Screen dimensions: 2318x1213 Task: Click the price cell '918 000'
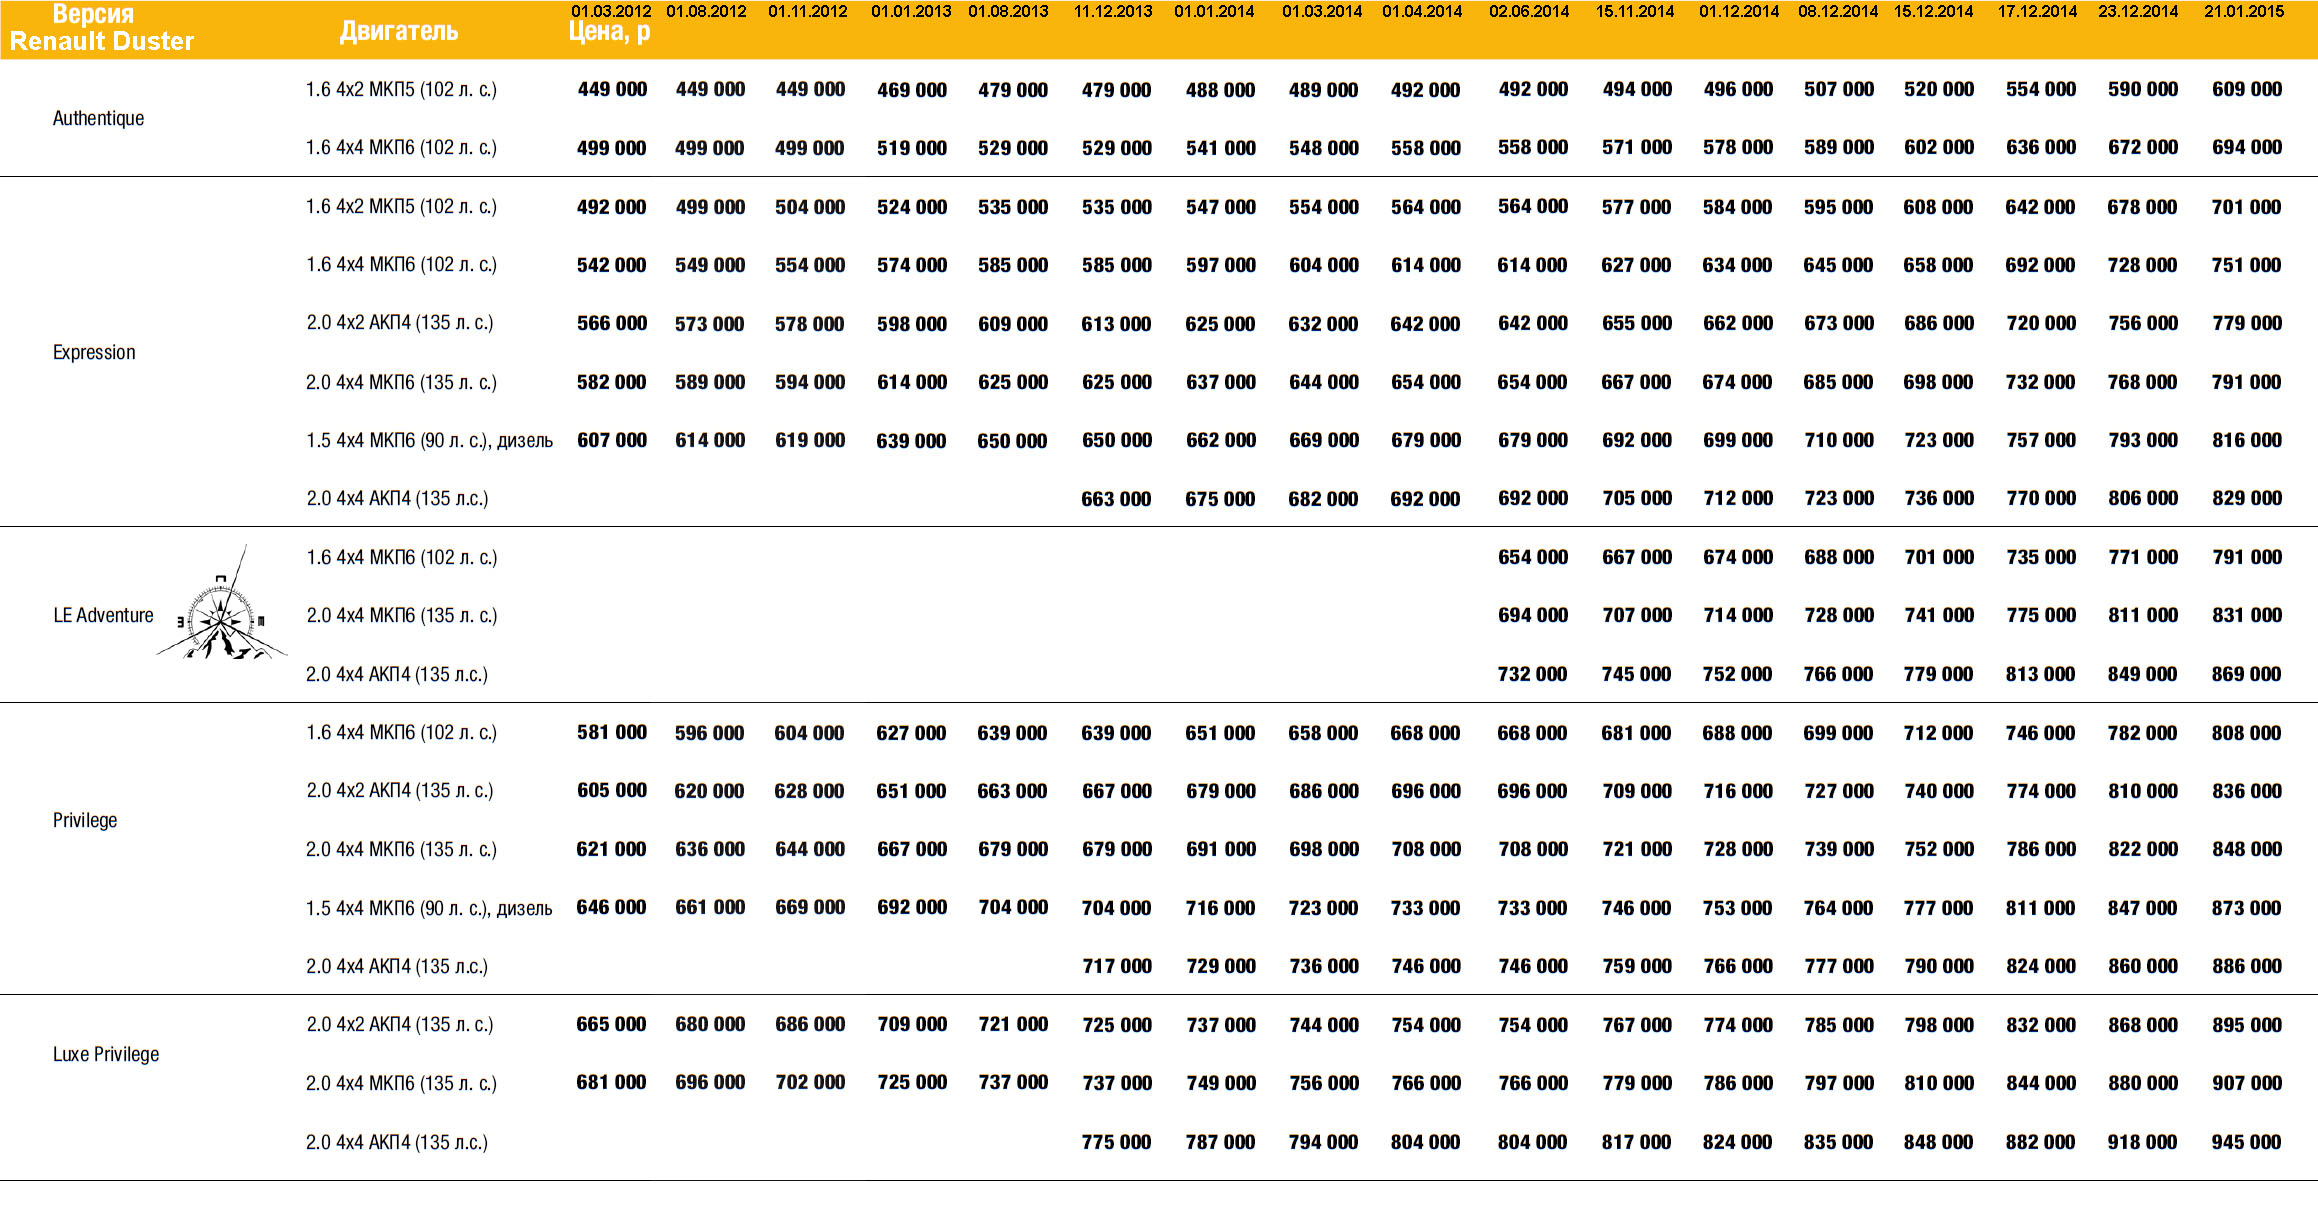coord(2142,1142)
